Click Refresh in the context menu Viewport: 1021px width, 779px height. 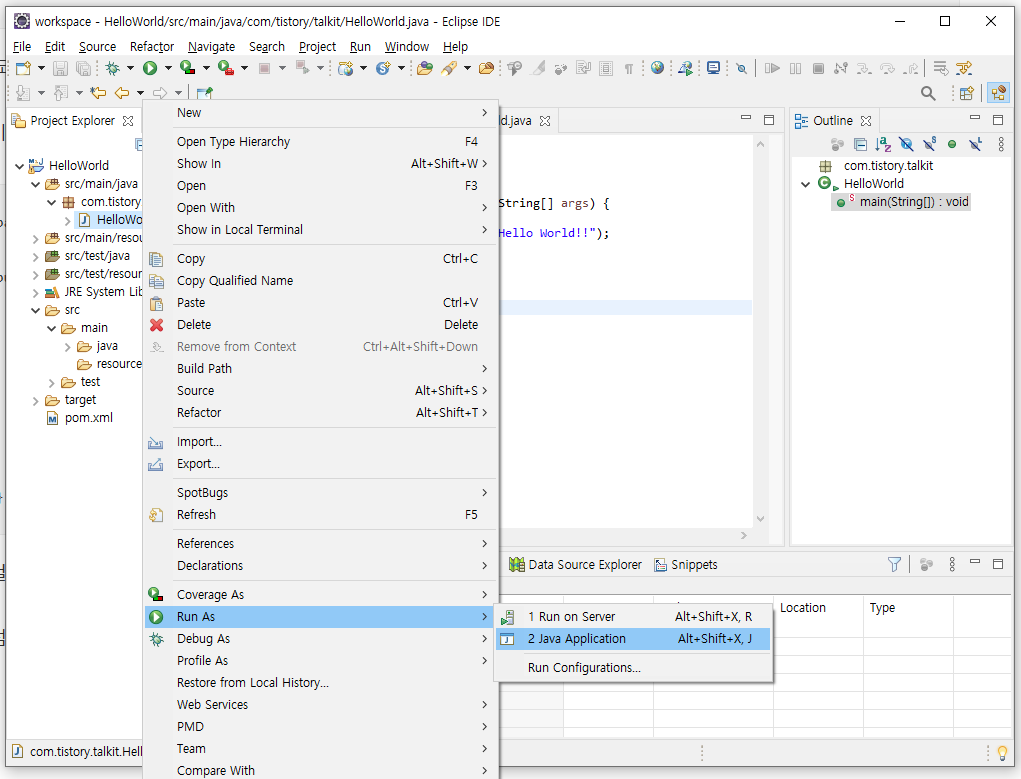tap(320, 515)
